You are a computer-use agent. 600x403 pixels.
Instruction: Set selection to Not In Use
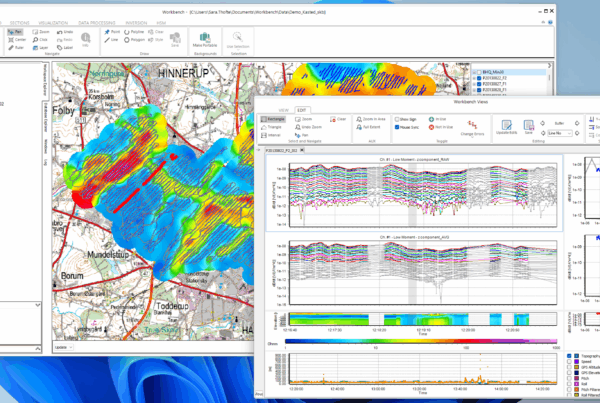tap(440, 127)
